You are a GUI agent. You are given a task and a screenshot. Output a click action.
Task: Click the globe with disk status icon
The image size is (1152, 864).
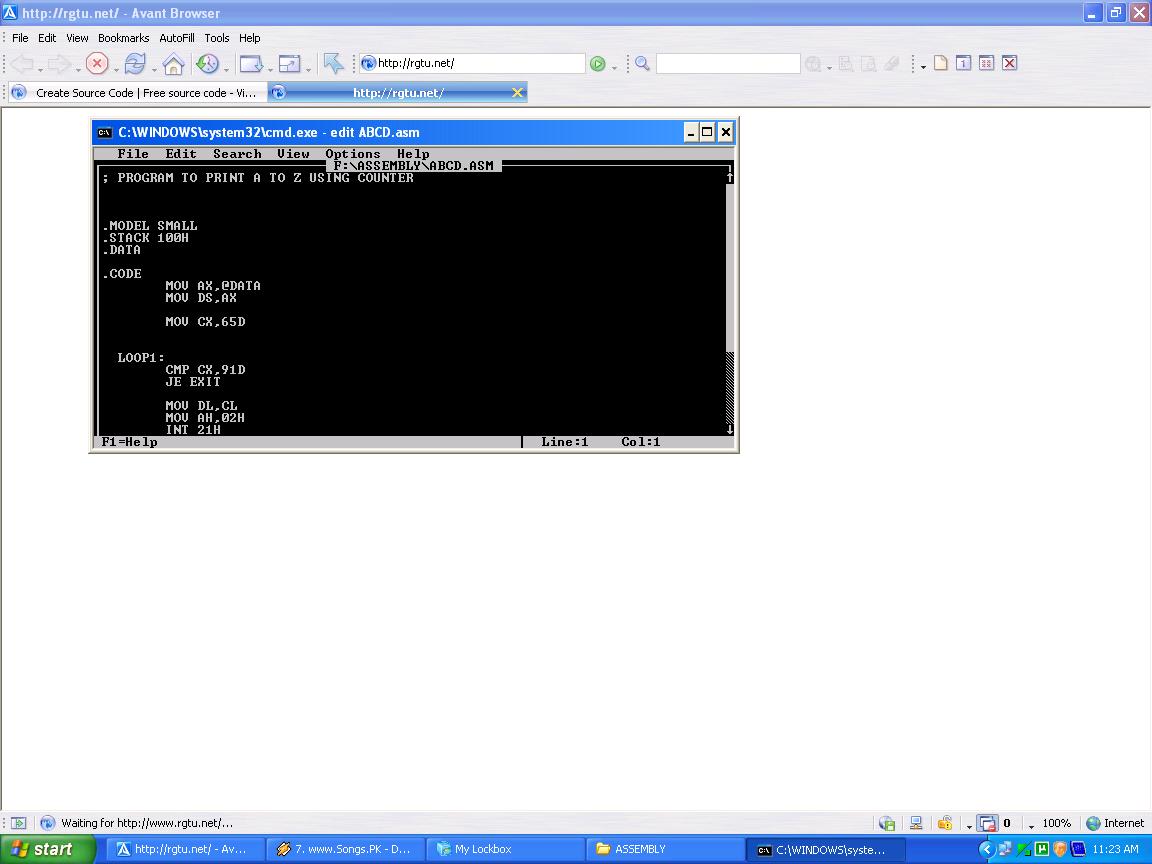point(887,824)
